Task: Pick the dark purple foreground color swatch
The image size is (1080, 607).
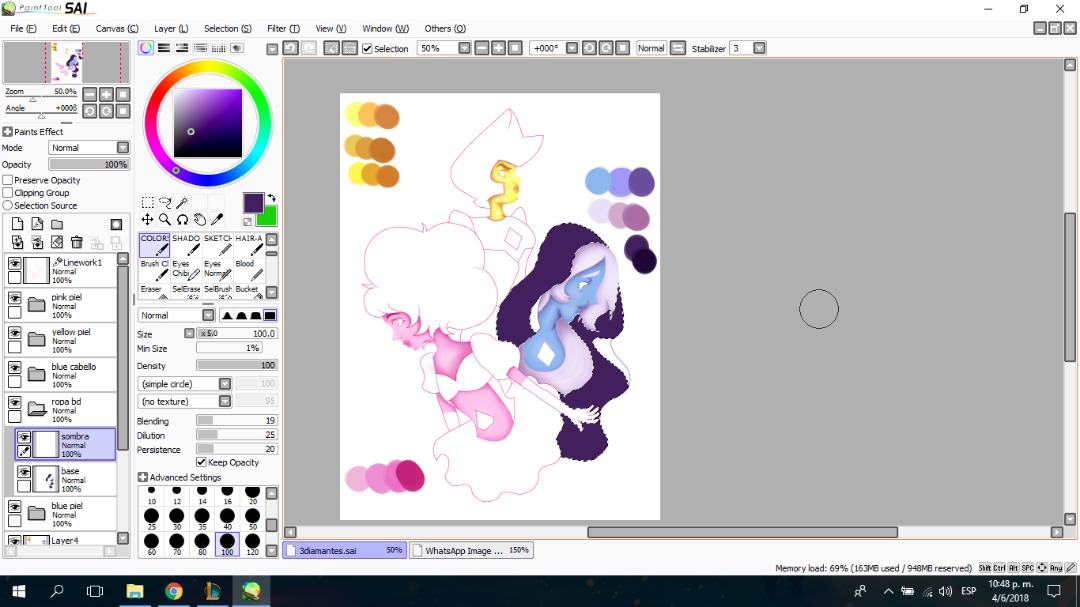Action: point(253,203)
